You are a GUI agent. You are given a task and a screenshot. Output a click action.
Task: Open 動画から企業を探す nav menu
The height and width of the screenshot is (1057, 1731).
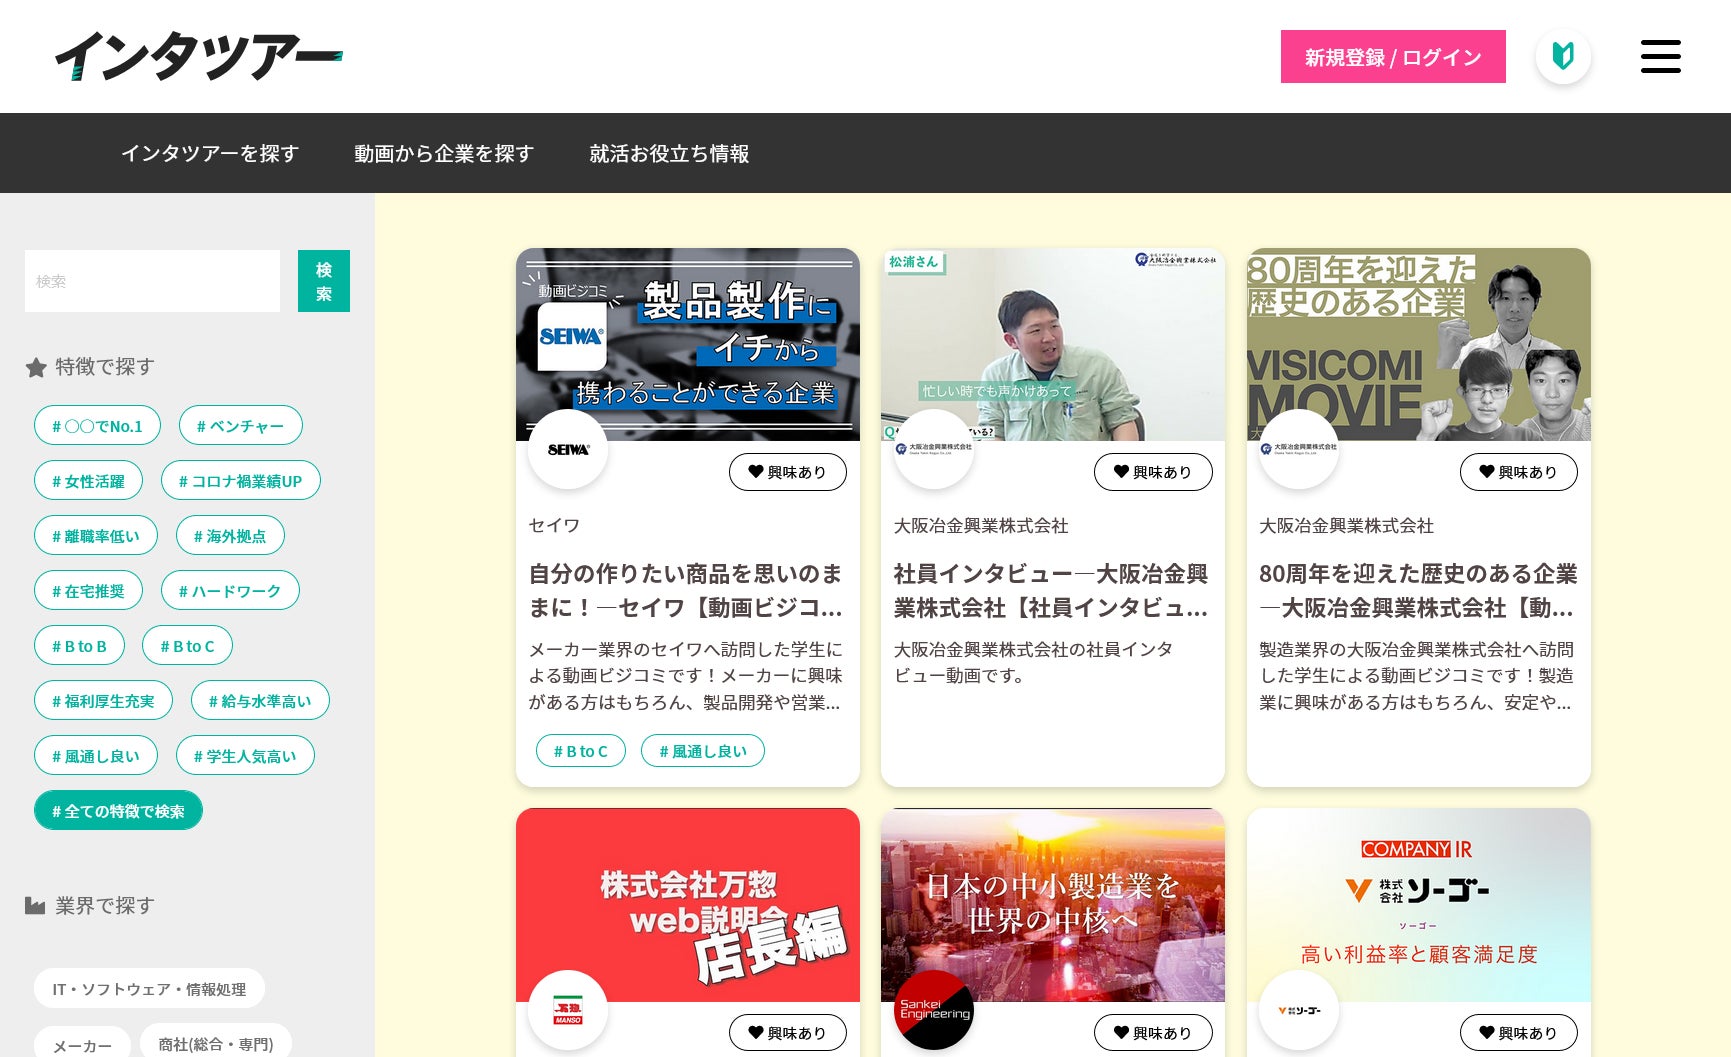point(444,153)
